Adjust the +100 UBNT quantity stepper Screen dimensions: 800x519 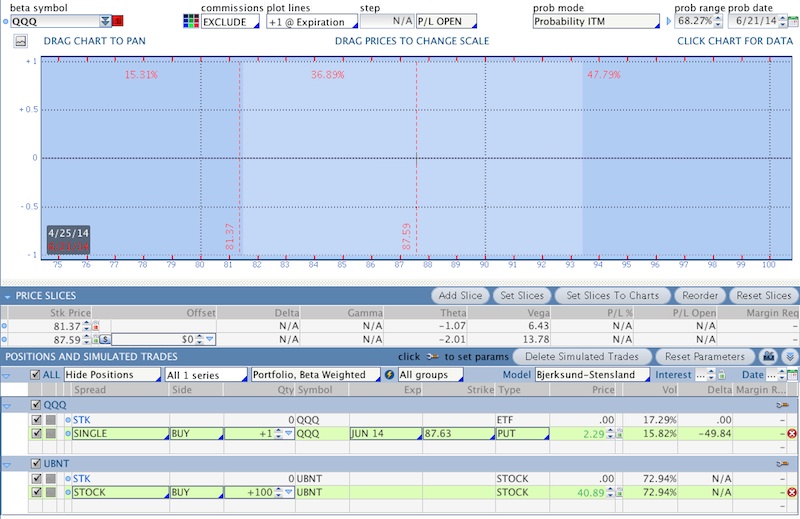click(x=278, y=492)
